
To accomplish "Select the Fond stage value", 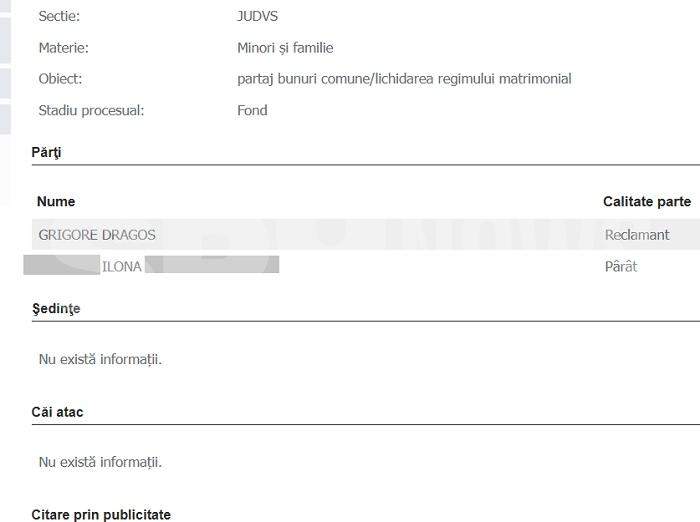I will pos(252,110).
